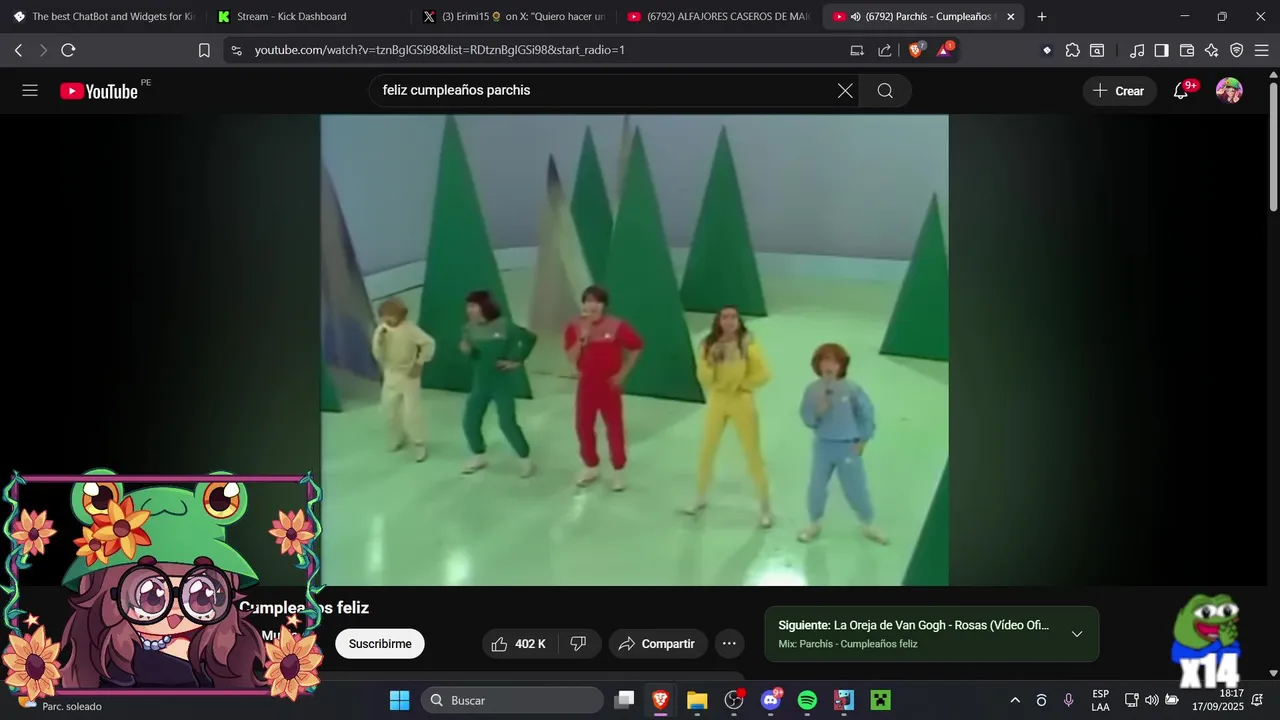Open File Explorer from taskbar
Screen dimensions: 1280x720
pos(697,700)
